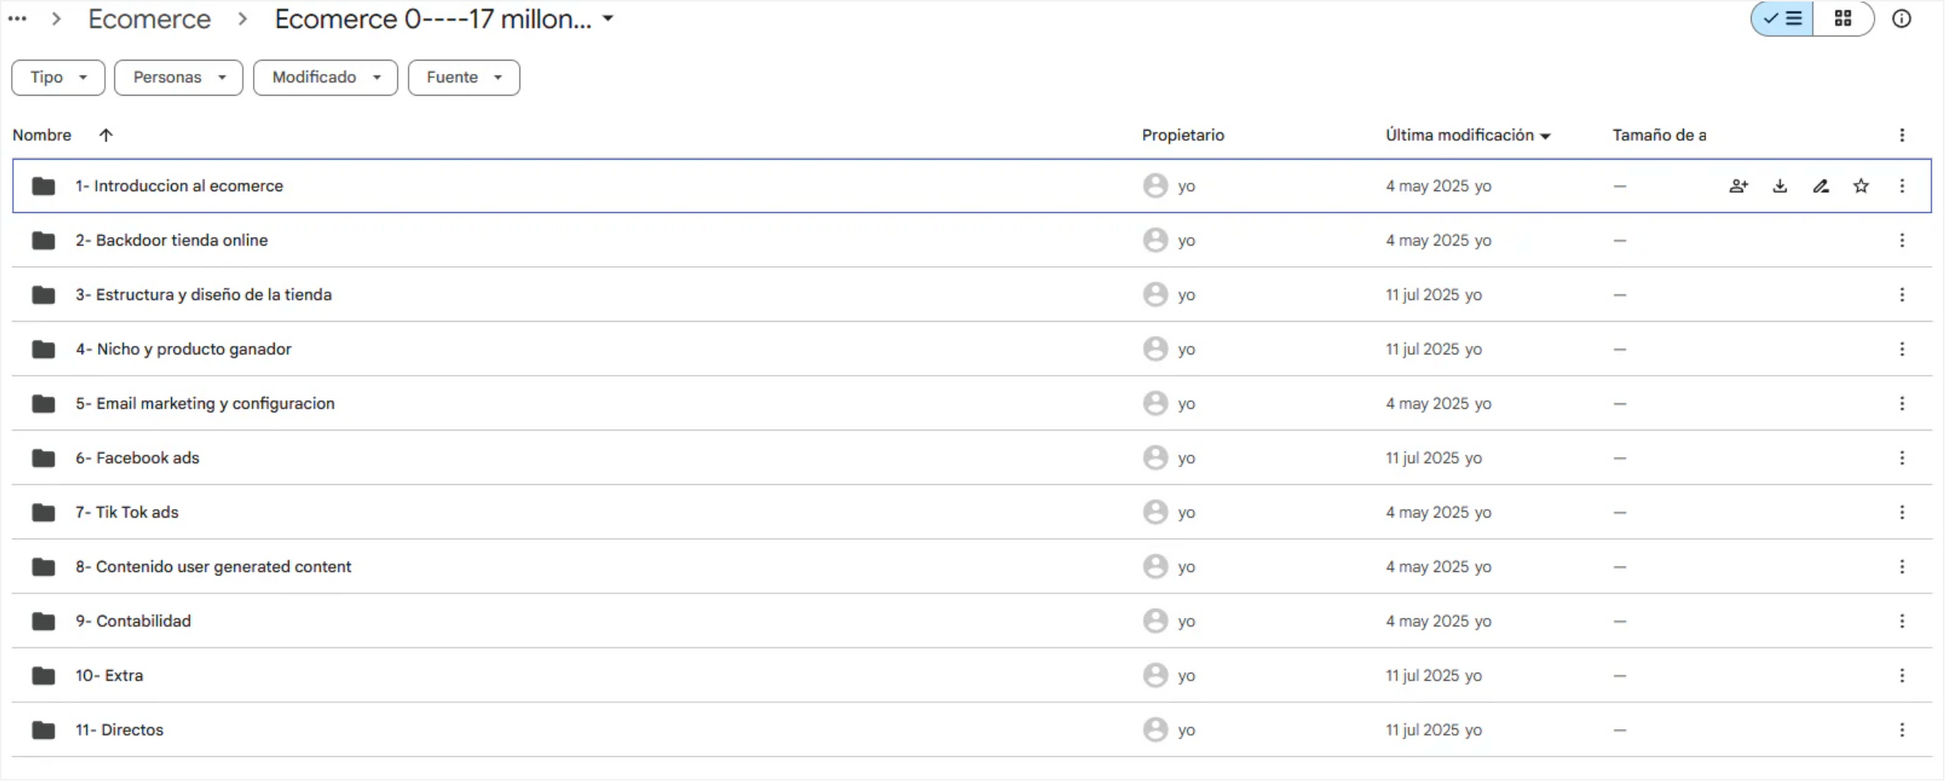Screen dimensions: 1946x782
Task: Go to Ecomerce breadcrumb folder
Action: (149, 19)
